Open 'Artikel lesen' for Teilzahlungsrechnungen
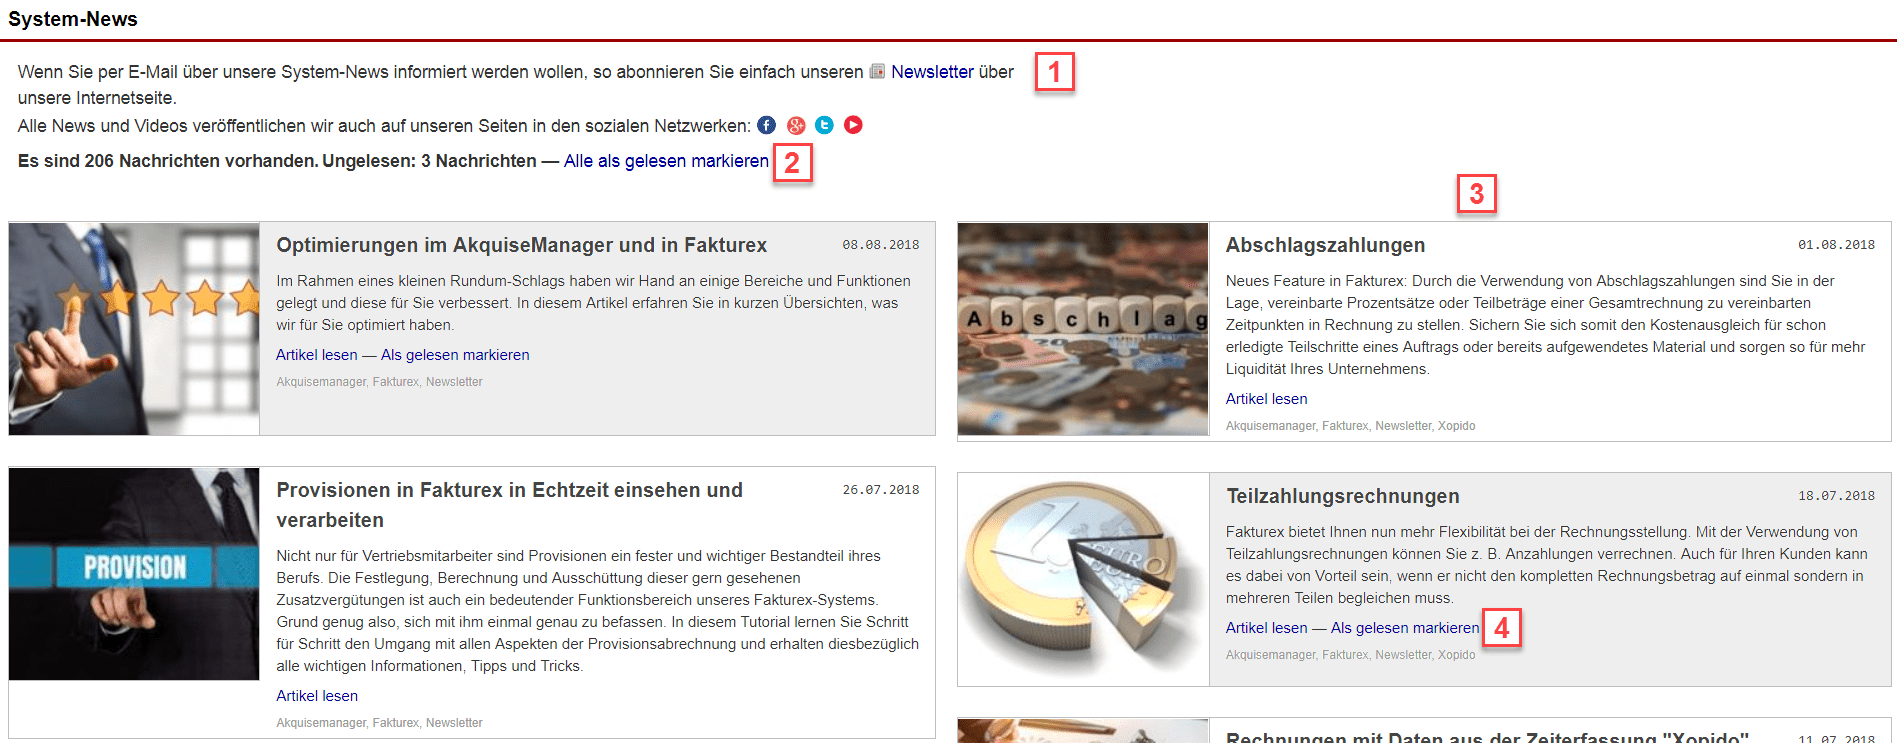Screen dimensions: 1897x743 pos(1266,628)
